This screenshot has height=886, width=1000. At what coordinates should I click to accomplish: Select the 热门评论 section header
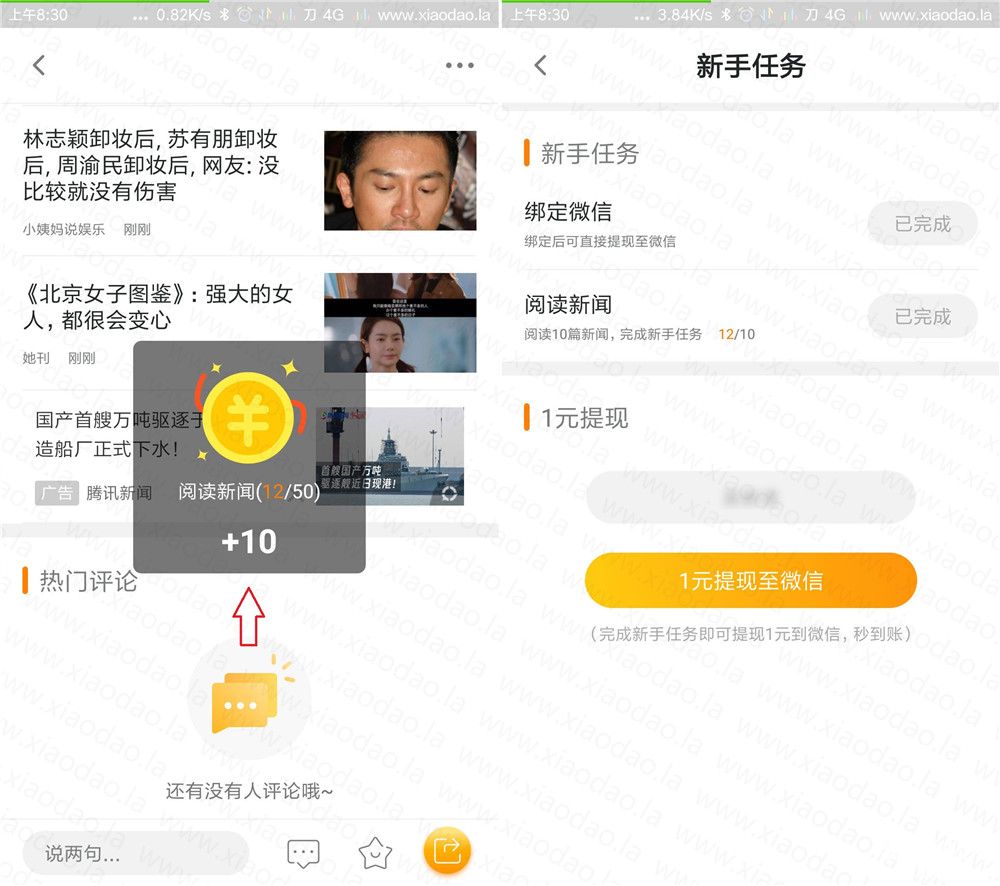(87, 581)
